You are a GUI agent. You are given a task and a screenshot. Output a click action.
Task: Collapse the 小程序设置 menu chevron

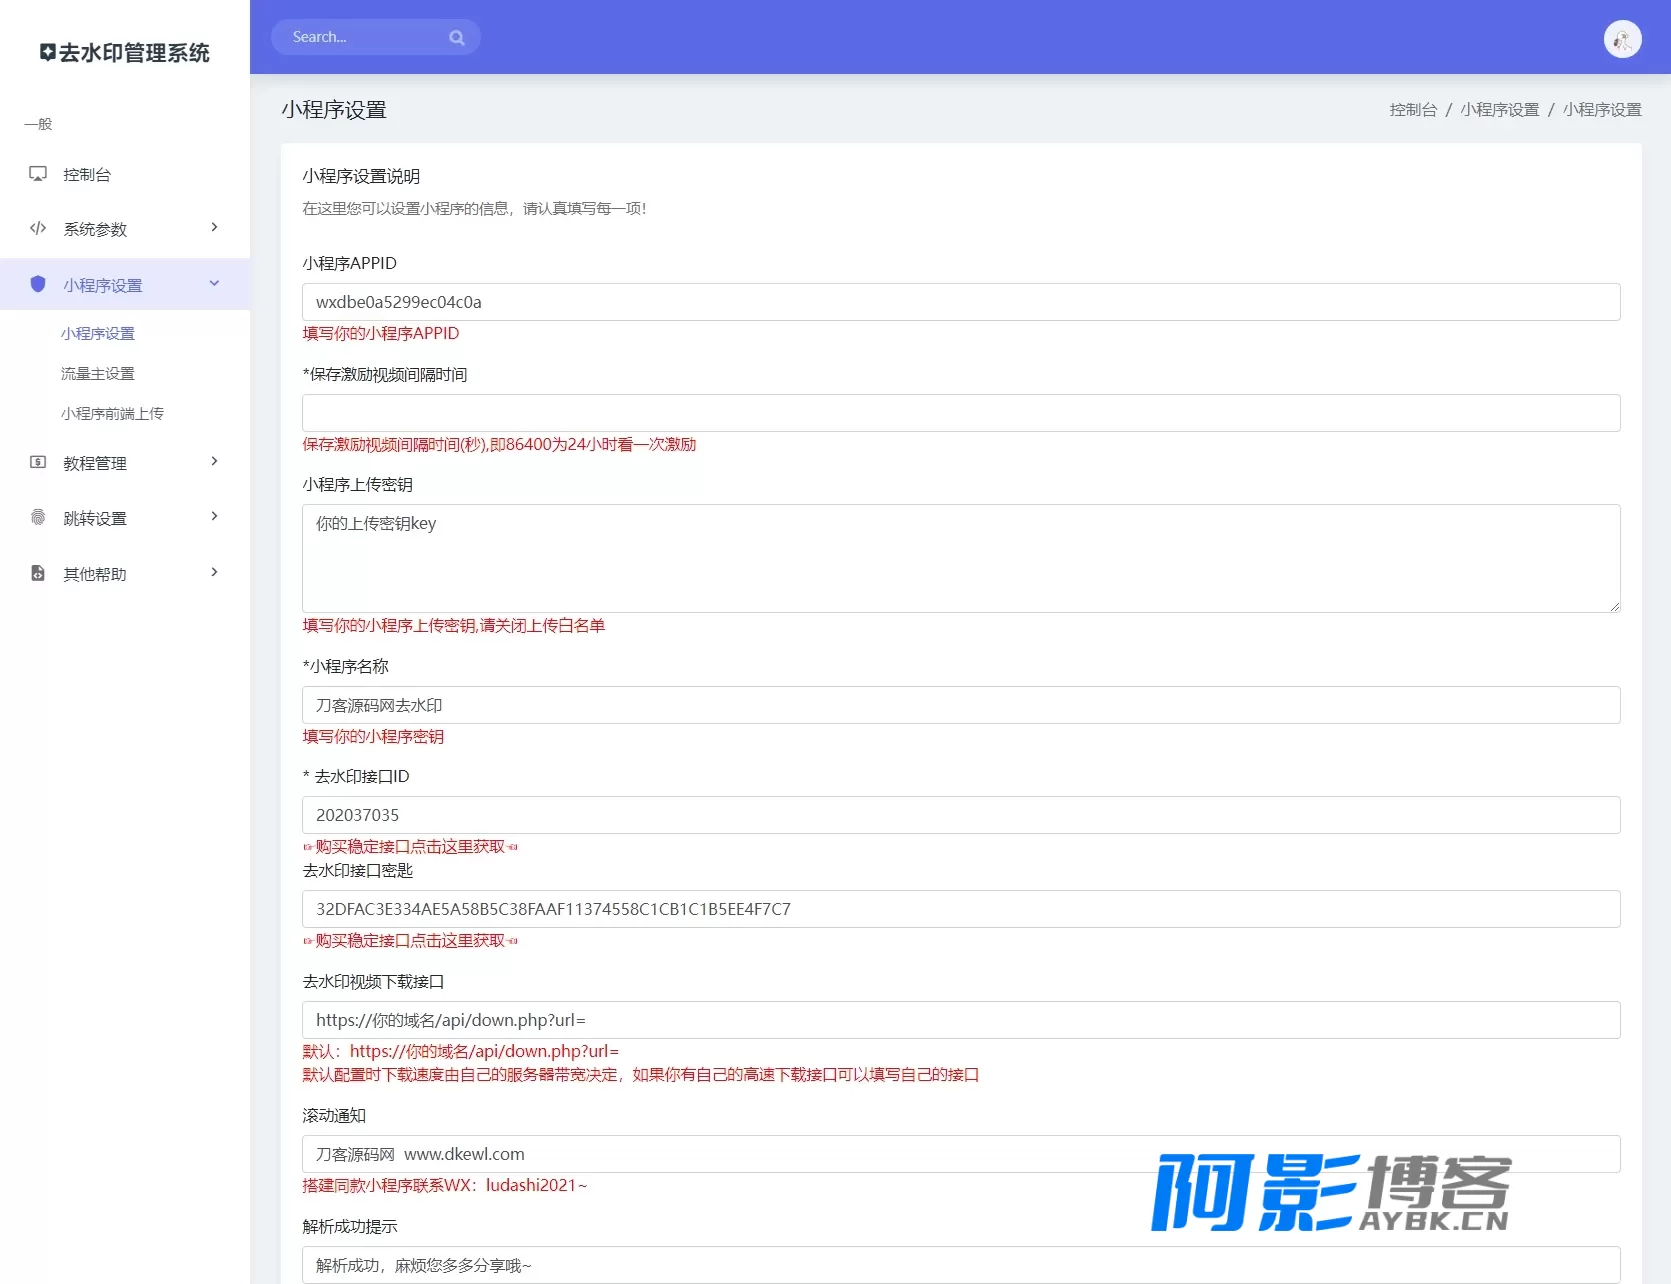(x=214, y=284)
